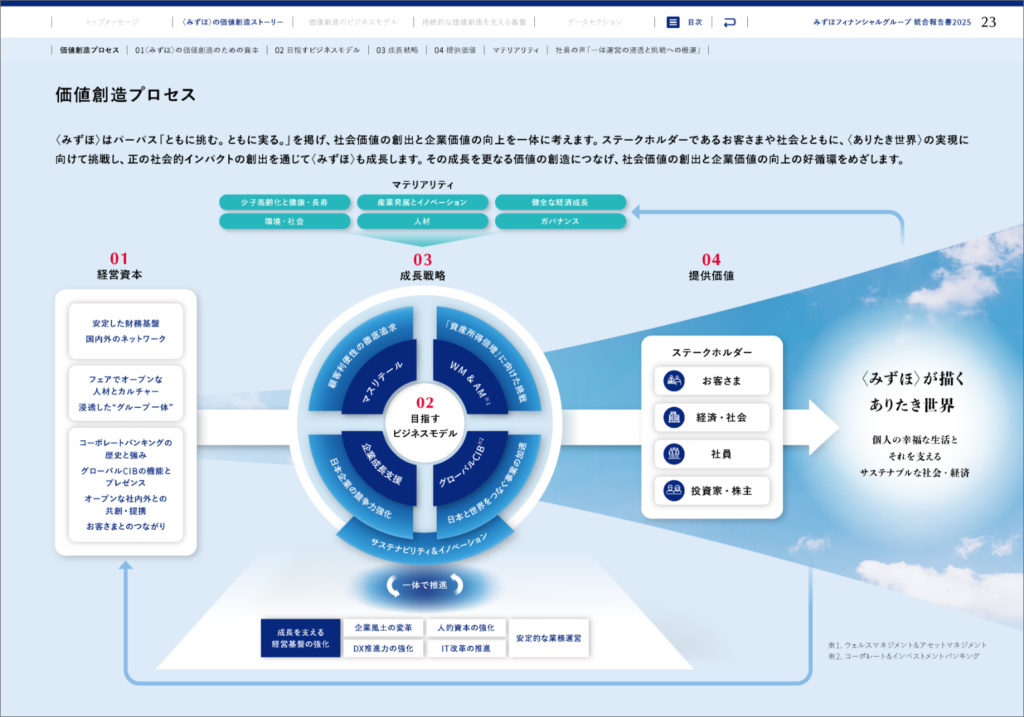
Task: Click the ガバナンス materiality pill
Action: point(561,221)
